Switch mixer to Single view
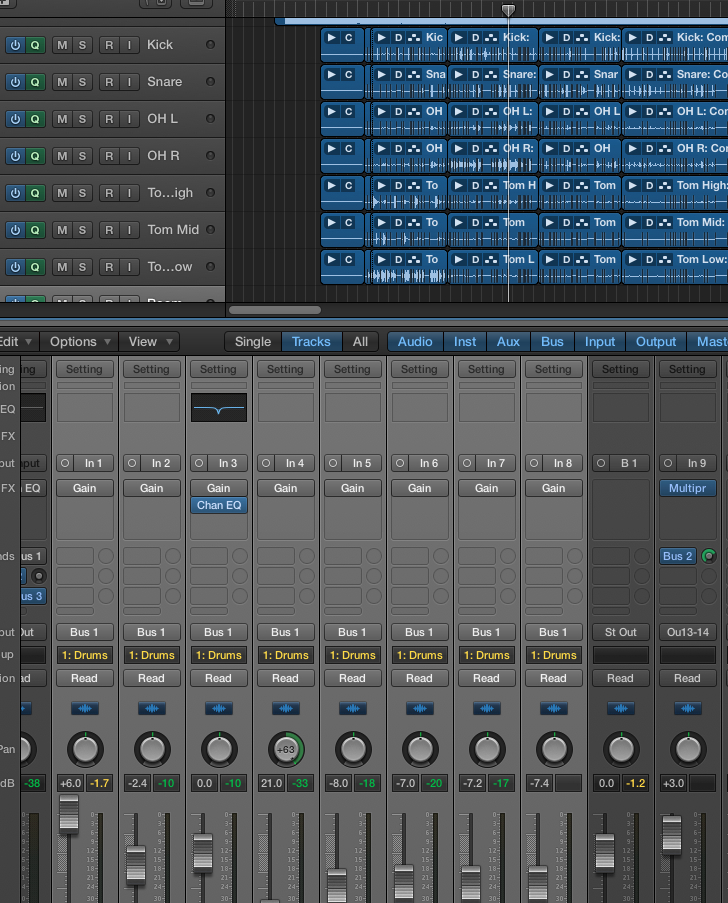This screenshot has height=903, width=728. [x=252, y=342]
